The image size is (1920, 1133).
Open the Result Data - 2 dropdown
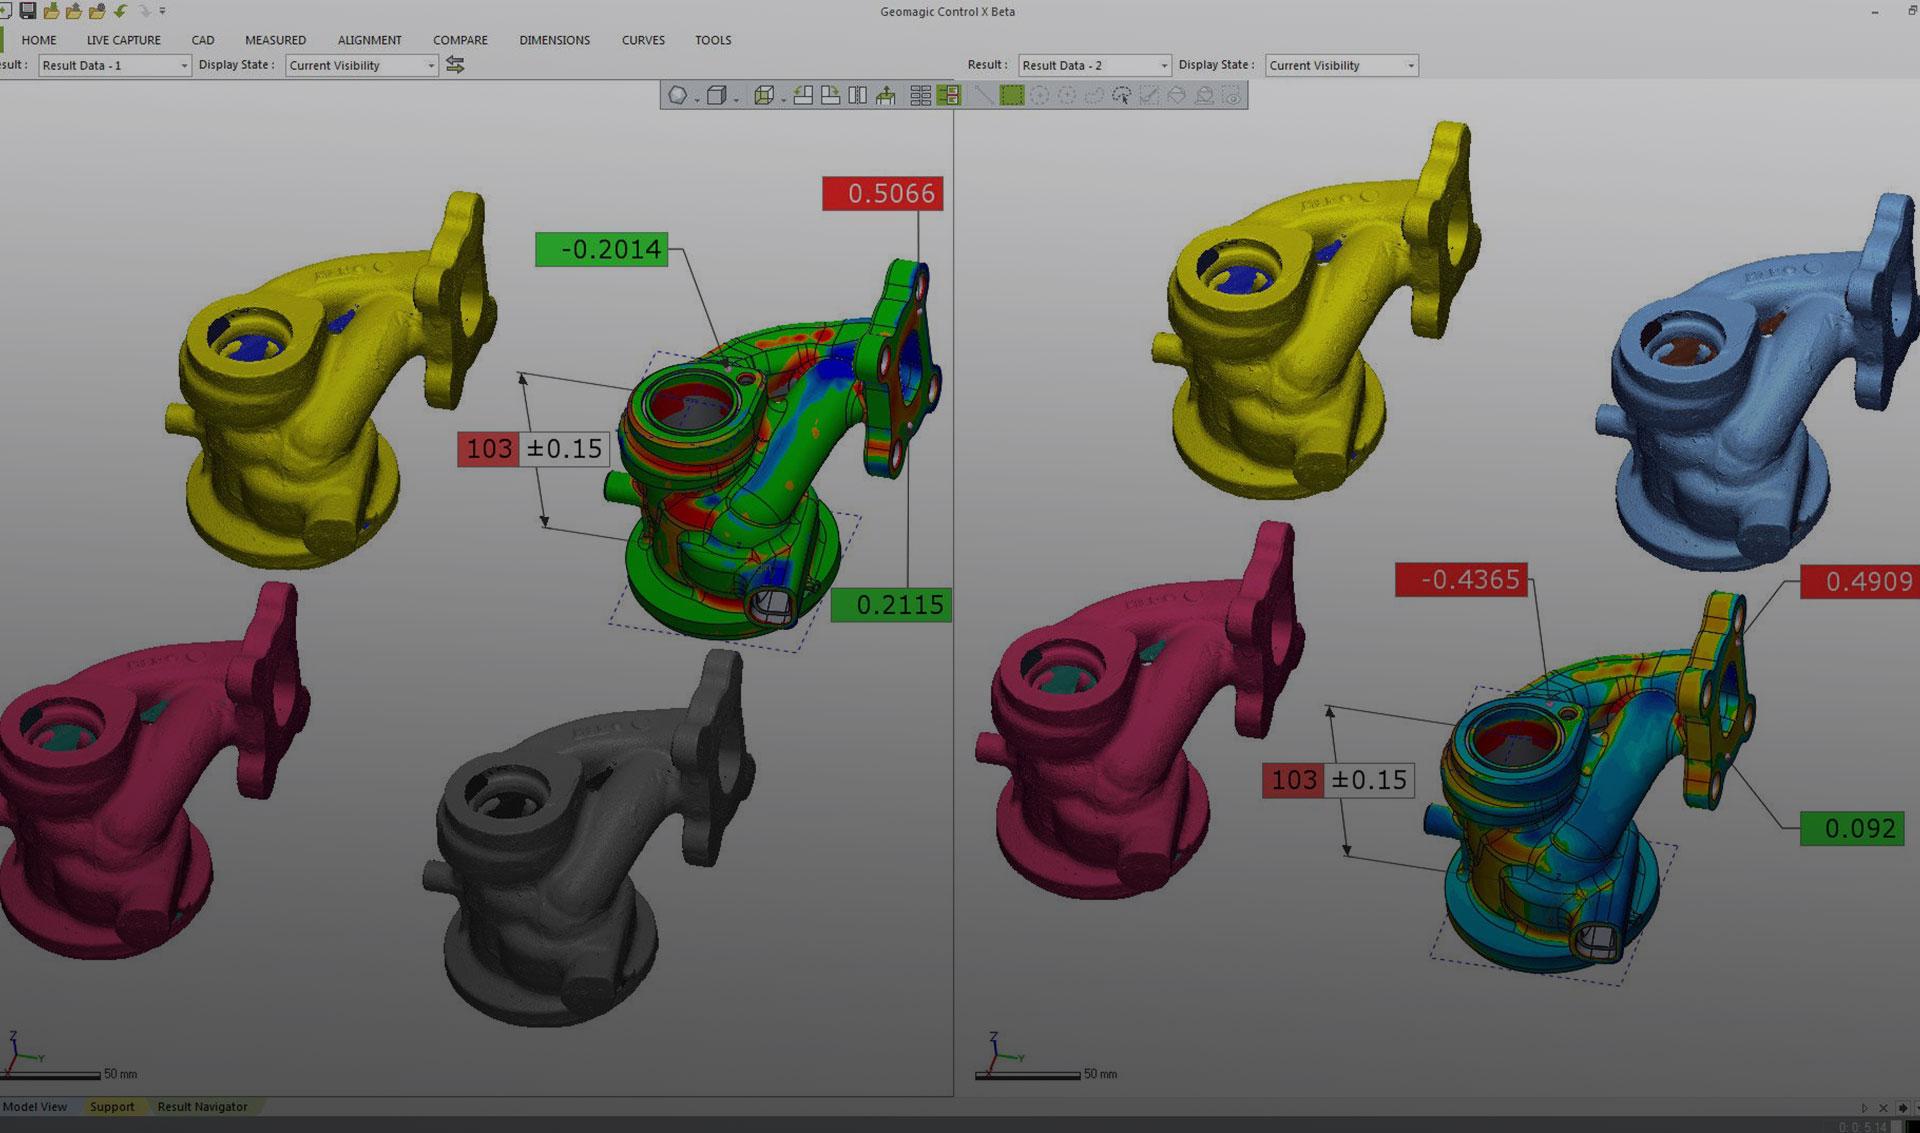pos(1094,65)
